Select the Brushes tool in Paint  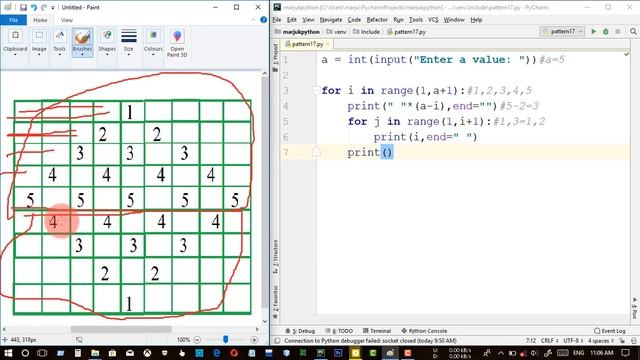pyautogui.click(x=82, y=42)
